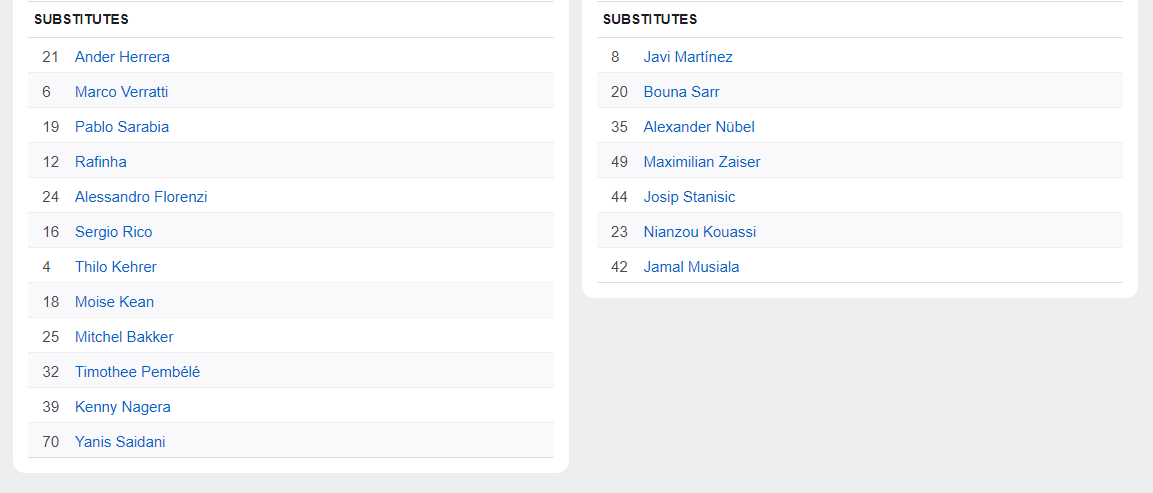This screenshot has height=493, width=1153.
Task: Go to Jamal Musiala's player page
Action: tap(691, 267)
